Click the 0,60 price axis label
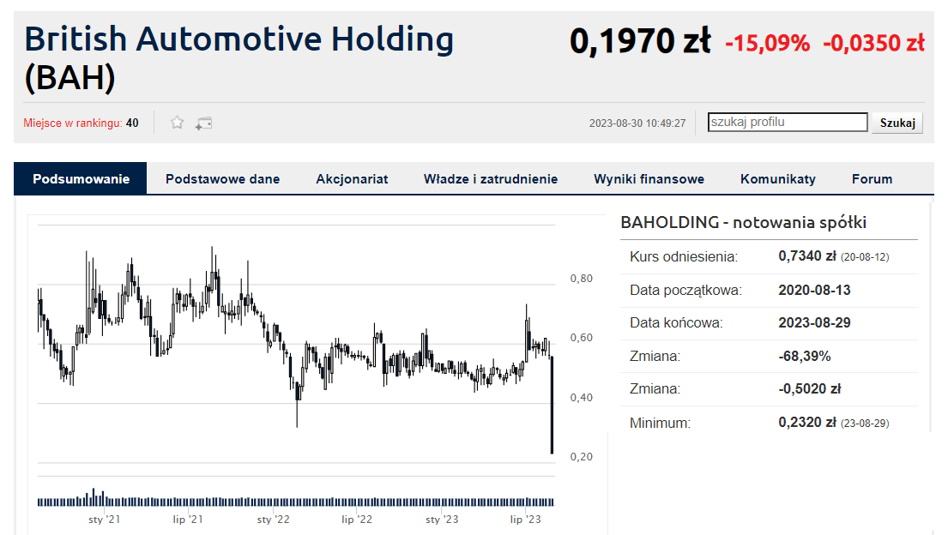948x535 pixels. [581, 337]
